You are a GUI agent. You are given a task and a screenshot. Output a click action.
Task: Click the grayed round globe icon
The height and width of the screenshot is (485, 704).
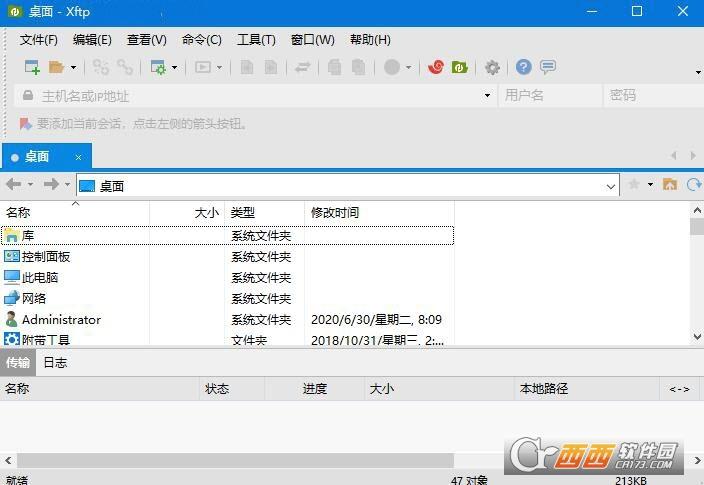[392, 67]
